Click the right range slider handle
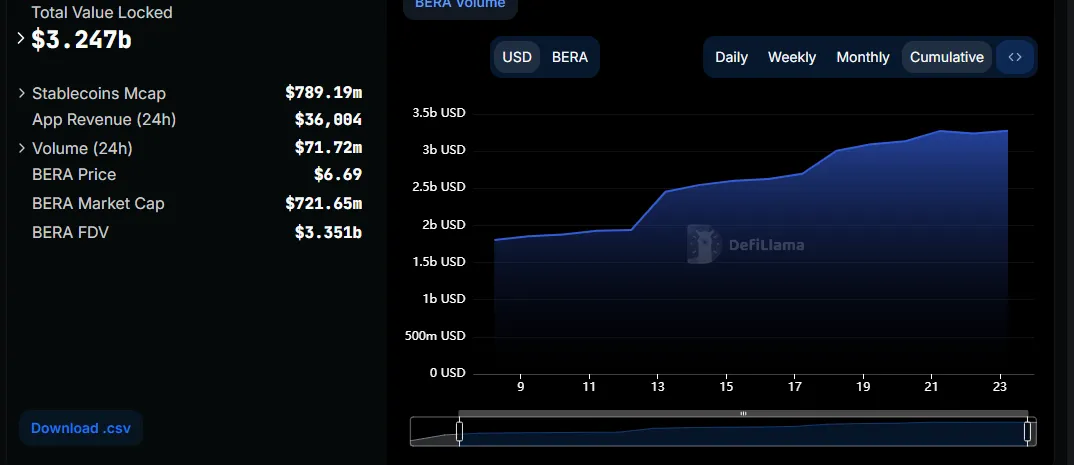1074x465 pixels. click(1027, 431)
